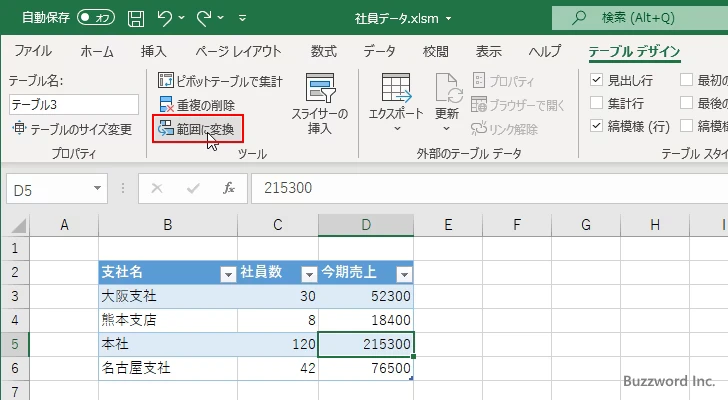Switch to the ページ レイアウト tab

pos(238,51)
